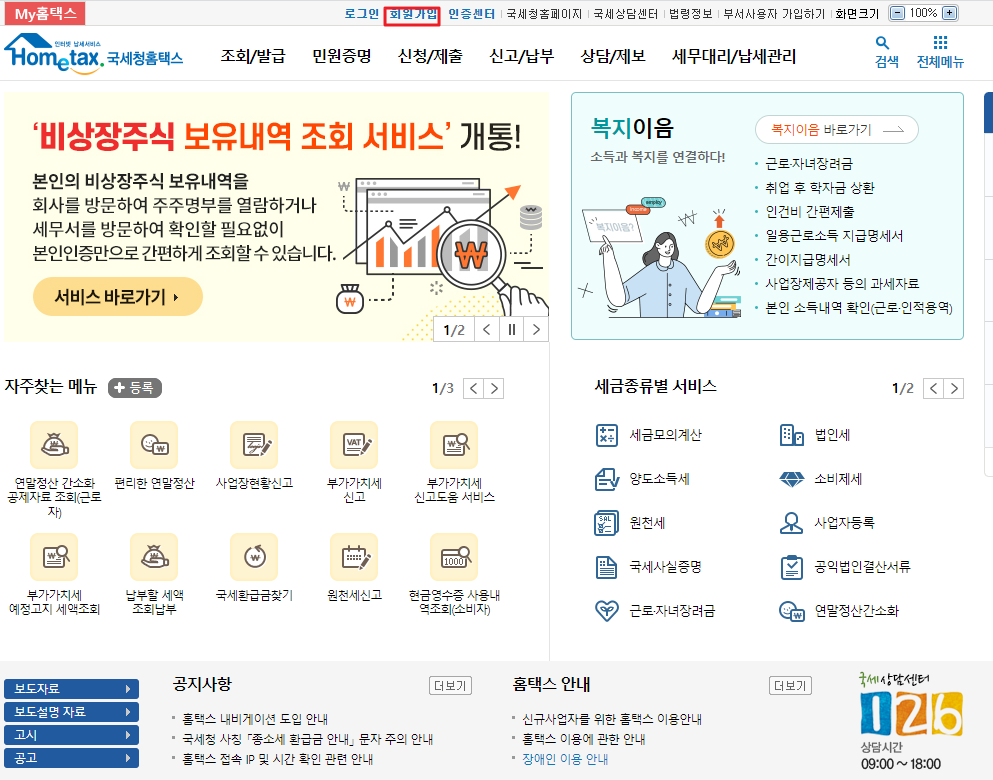
Task: Open 부가가치세 예정고지 세액조회 icon
Action: tap(54, 557)
